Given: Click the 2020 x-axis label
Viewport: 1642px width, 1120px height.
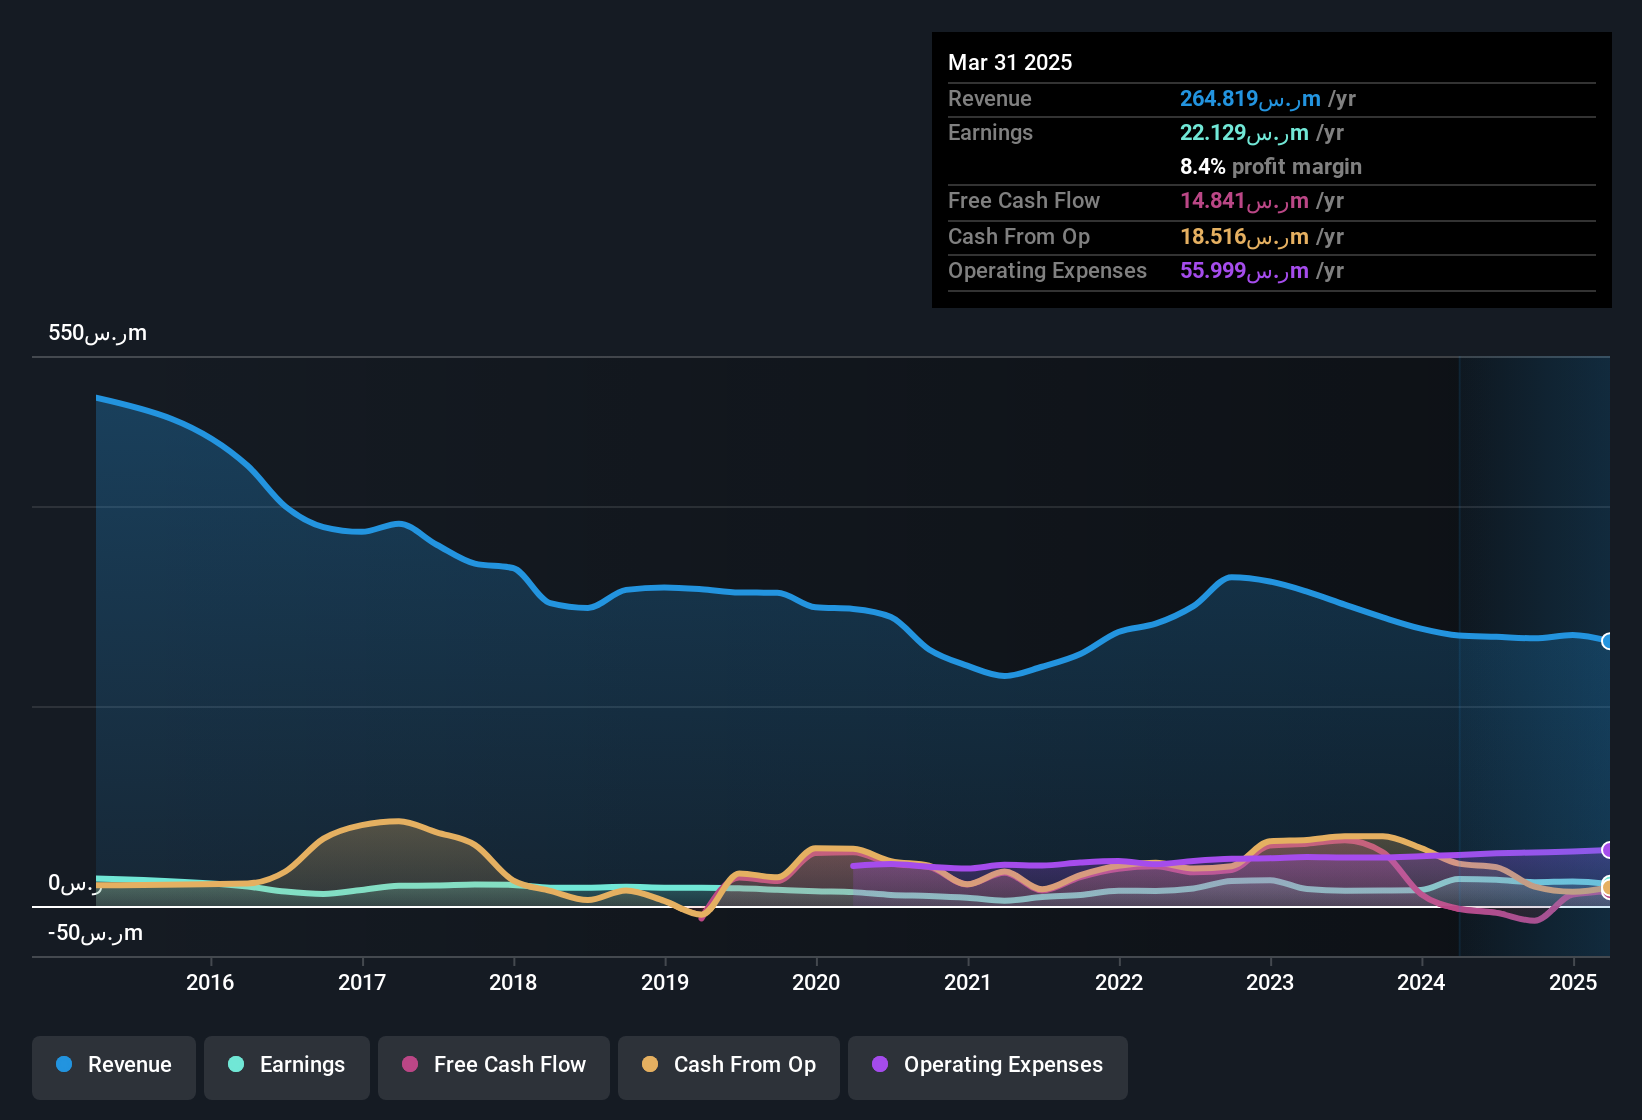Looking at the screenshot, I should (816, 982).
